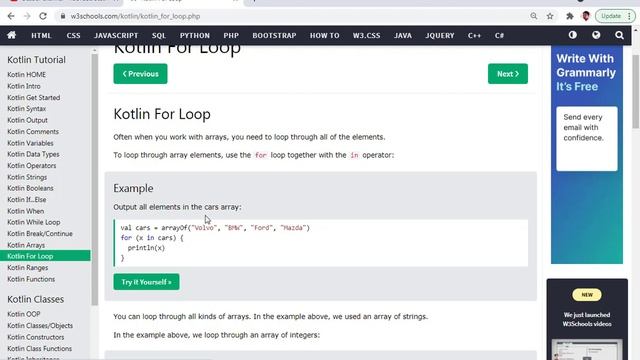
Task: Open C++ in top navigation
Action: click(x=474, y=36)
